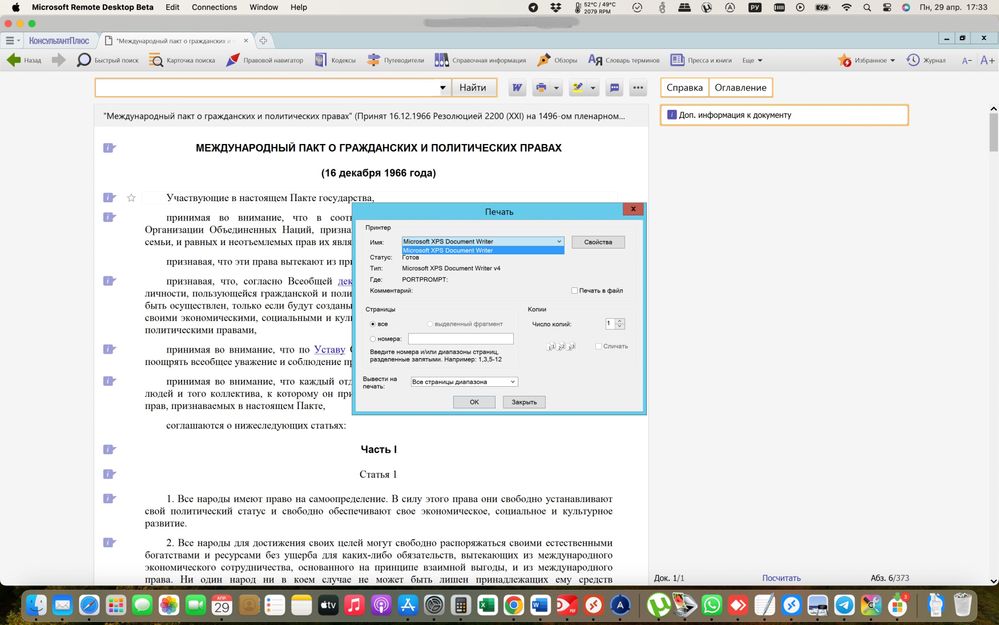
Task: Open the Вывести на печать dropdown
Action: coord(463,382)
